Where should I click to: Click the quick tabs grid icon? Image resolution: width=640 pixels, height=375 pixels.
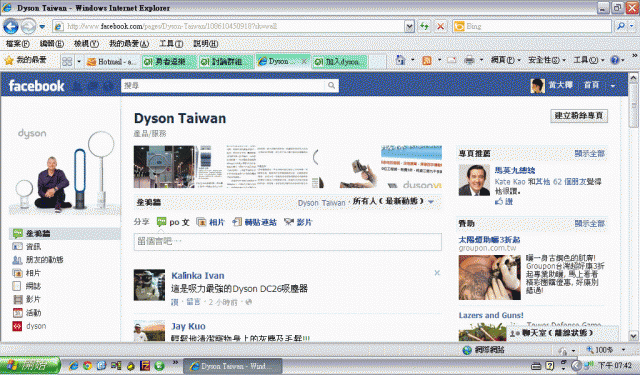click(x=67, y=61)
